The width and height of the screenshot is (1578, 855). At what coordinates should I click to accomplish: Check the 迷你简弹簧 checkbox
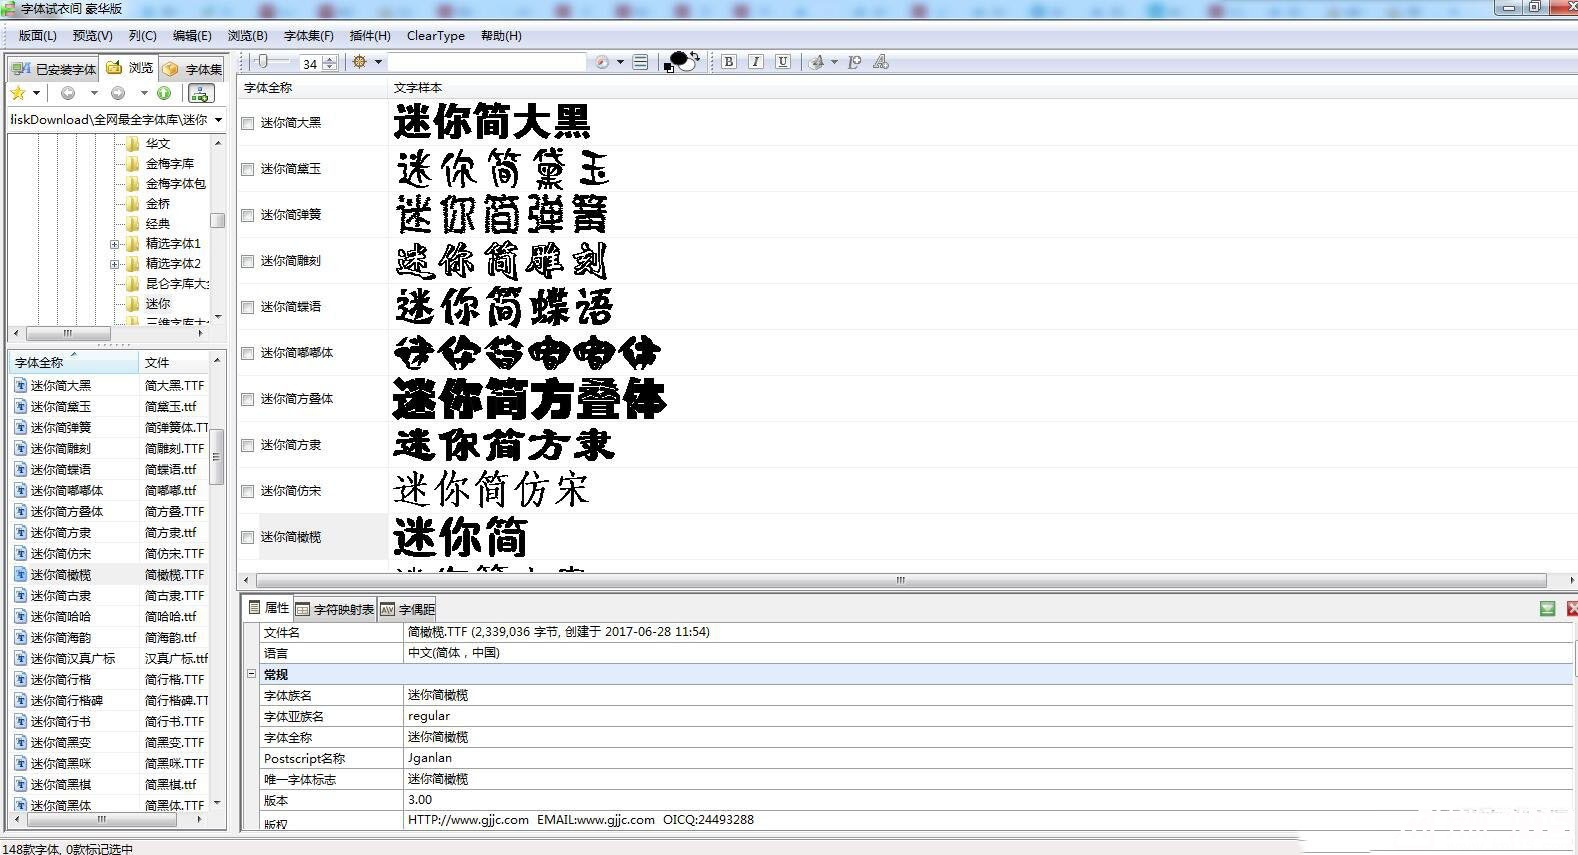coord(247,215)
